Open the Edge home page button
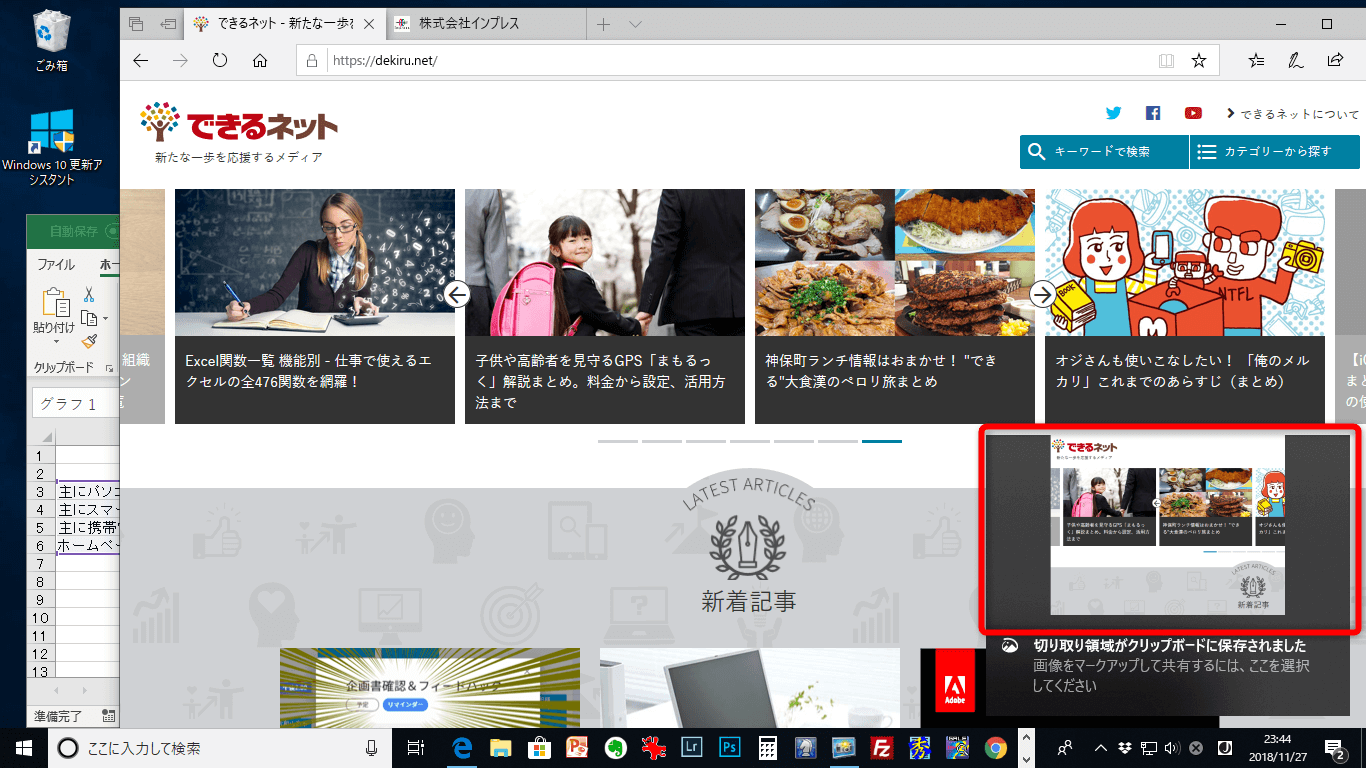This screenshot has width=1366, height=768. click(x=260, y=61)
